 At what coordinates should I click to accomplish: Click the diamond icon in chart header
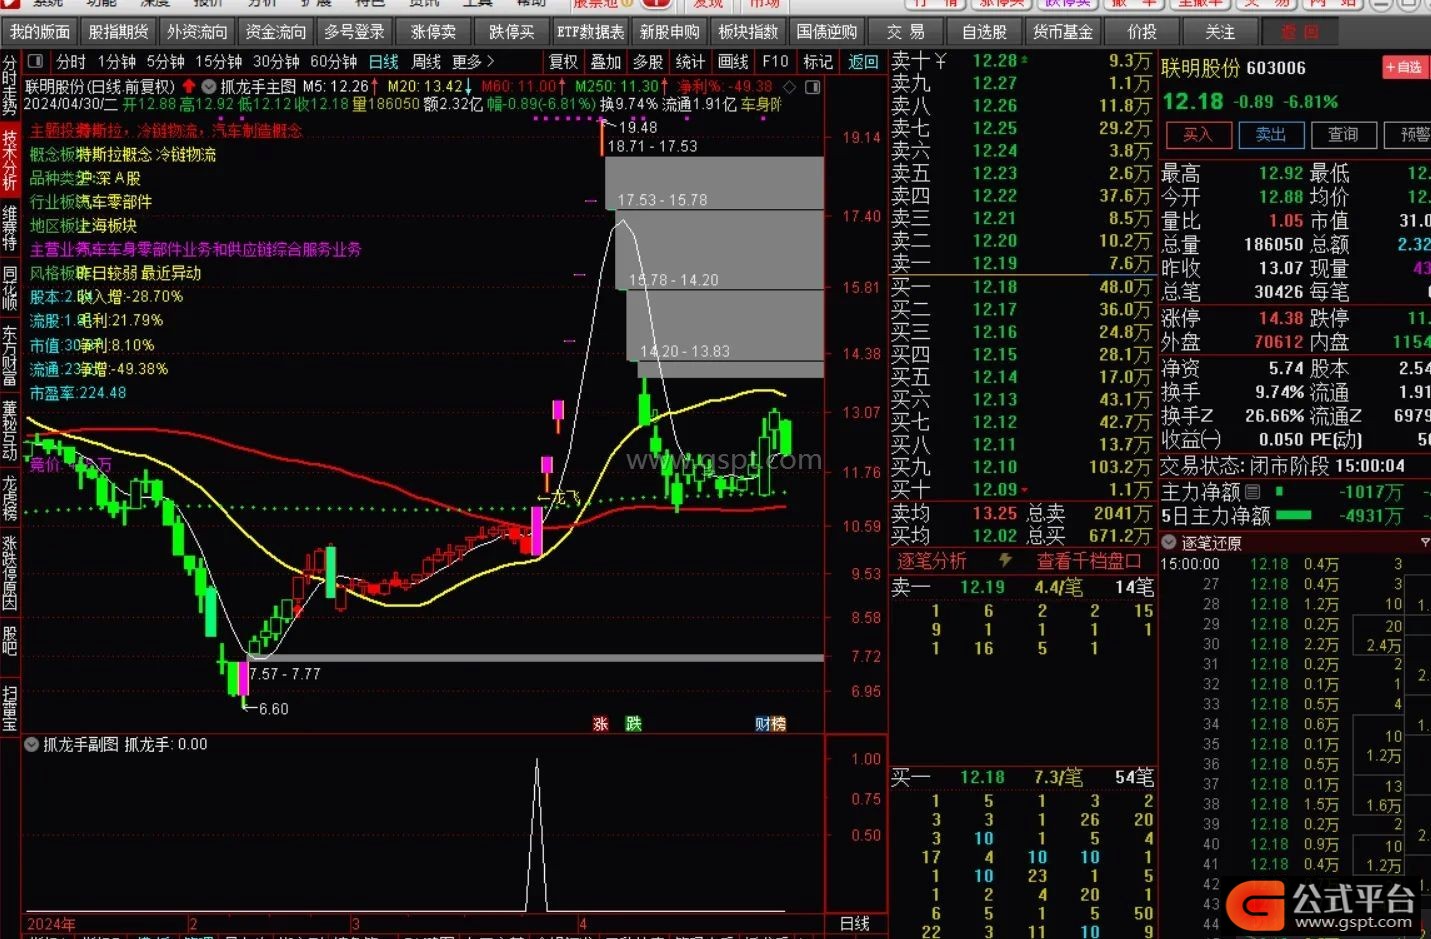pyautogui.click(x=790, y=87)
